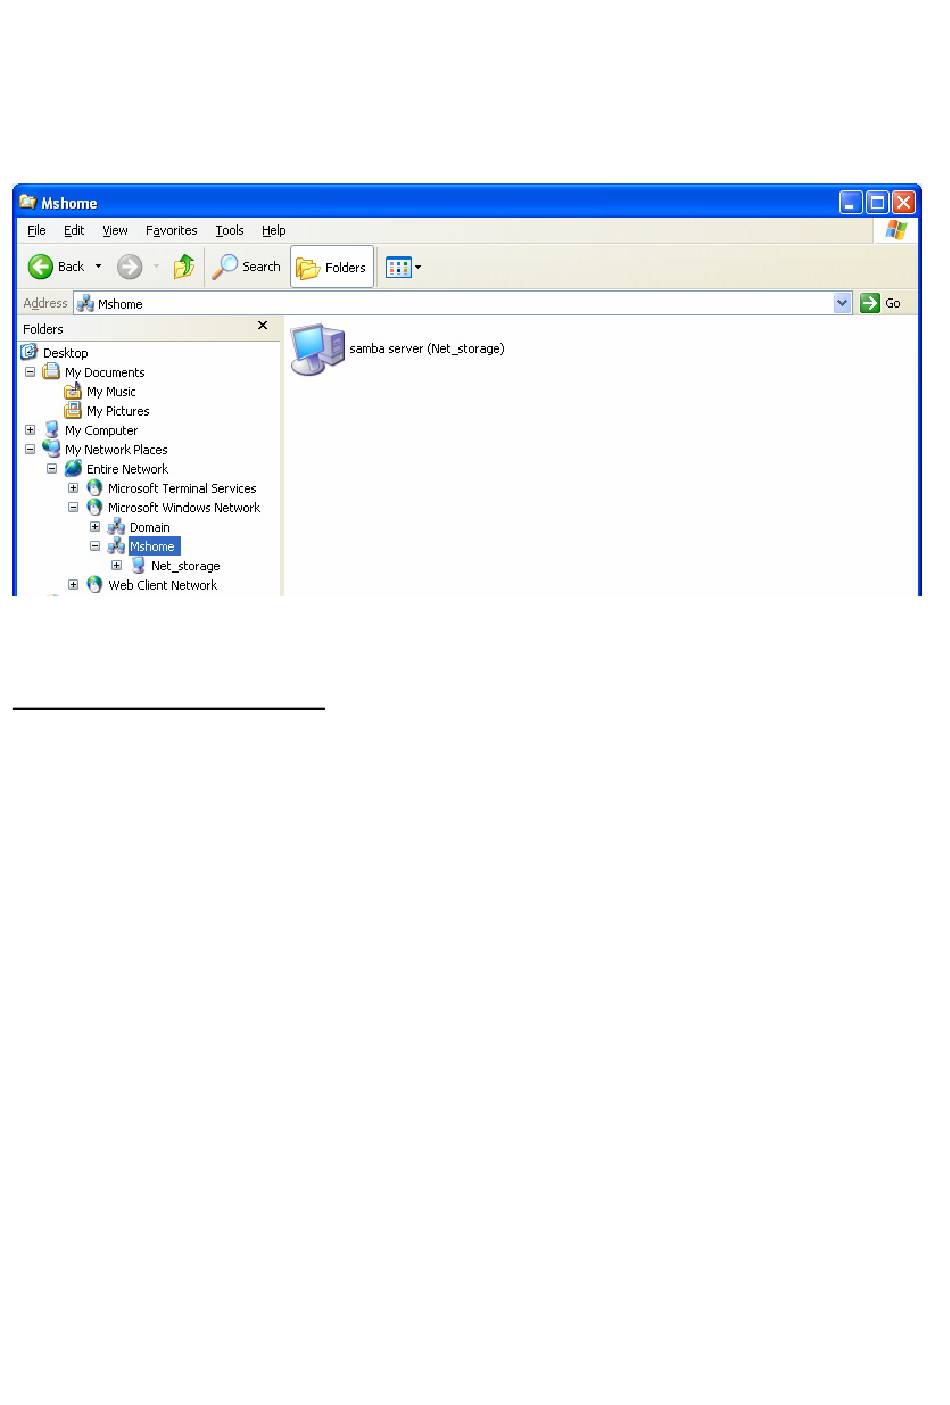This screenshot has height=1405, width=950.
Task: Expand the Address bar dropdown list
Action: pos(842,303)
